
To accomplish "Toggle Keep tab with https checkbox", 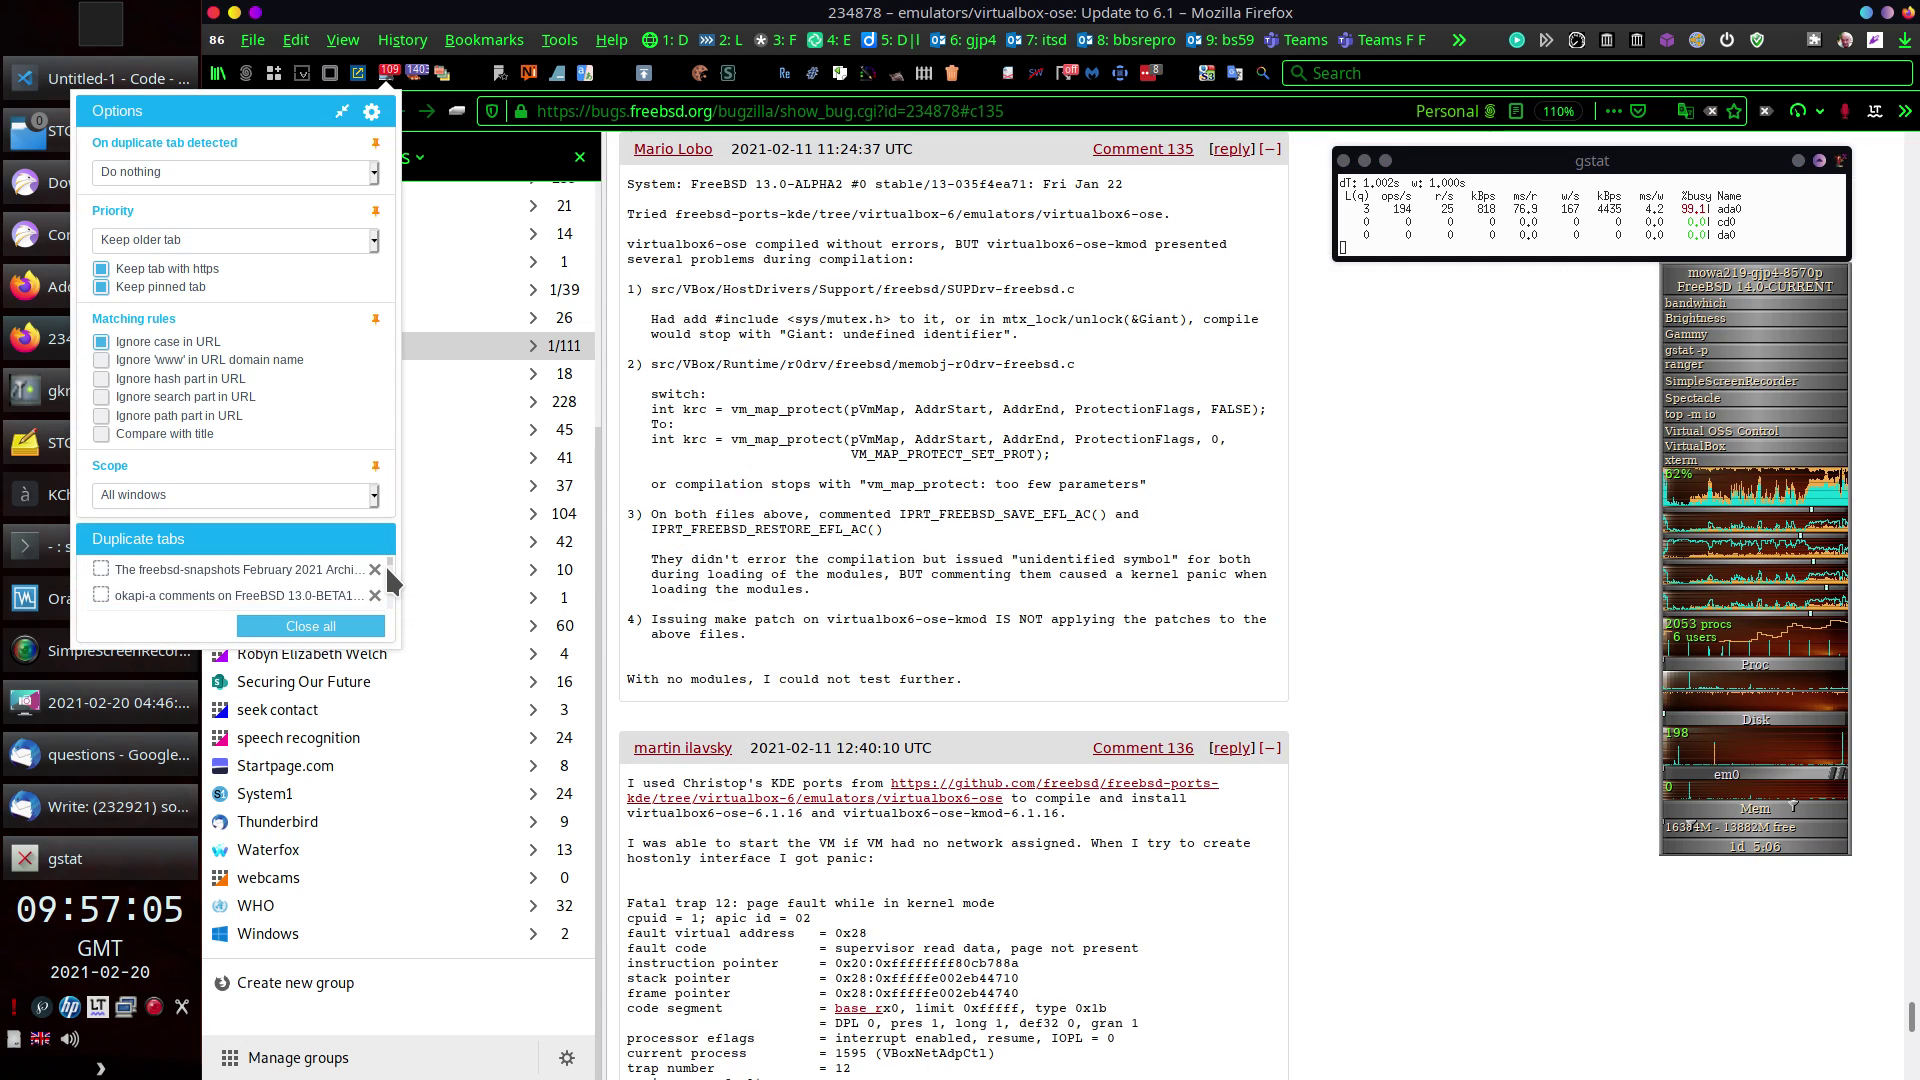I will point(101,269).
